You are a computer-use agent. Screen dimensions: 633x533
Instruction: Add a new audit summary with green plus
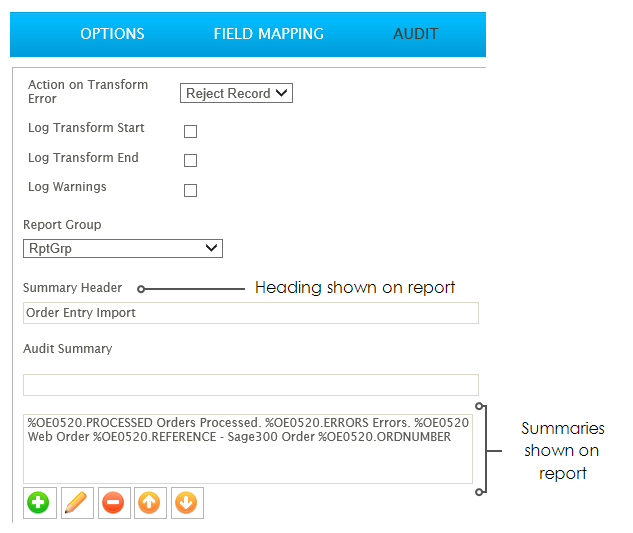point(39,503)
